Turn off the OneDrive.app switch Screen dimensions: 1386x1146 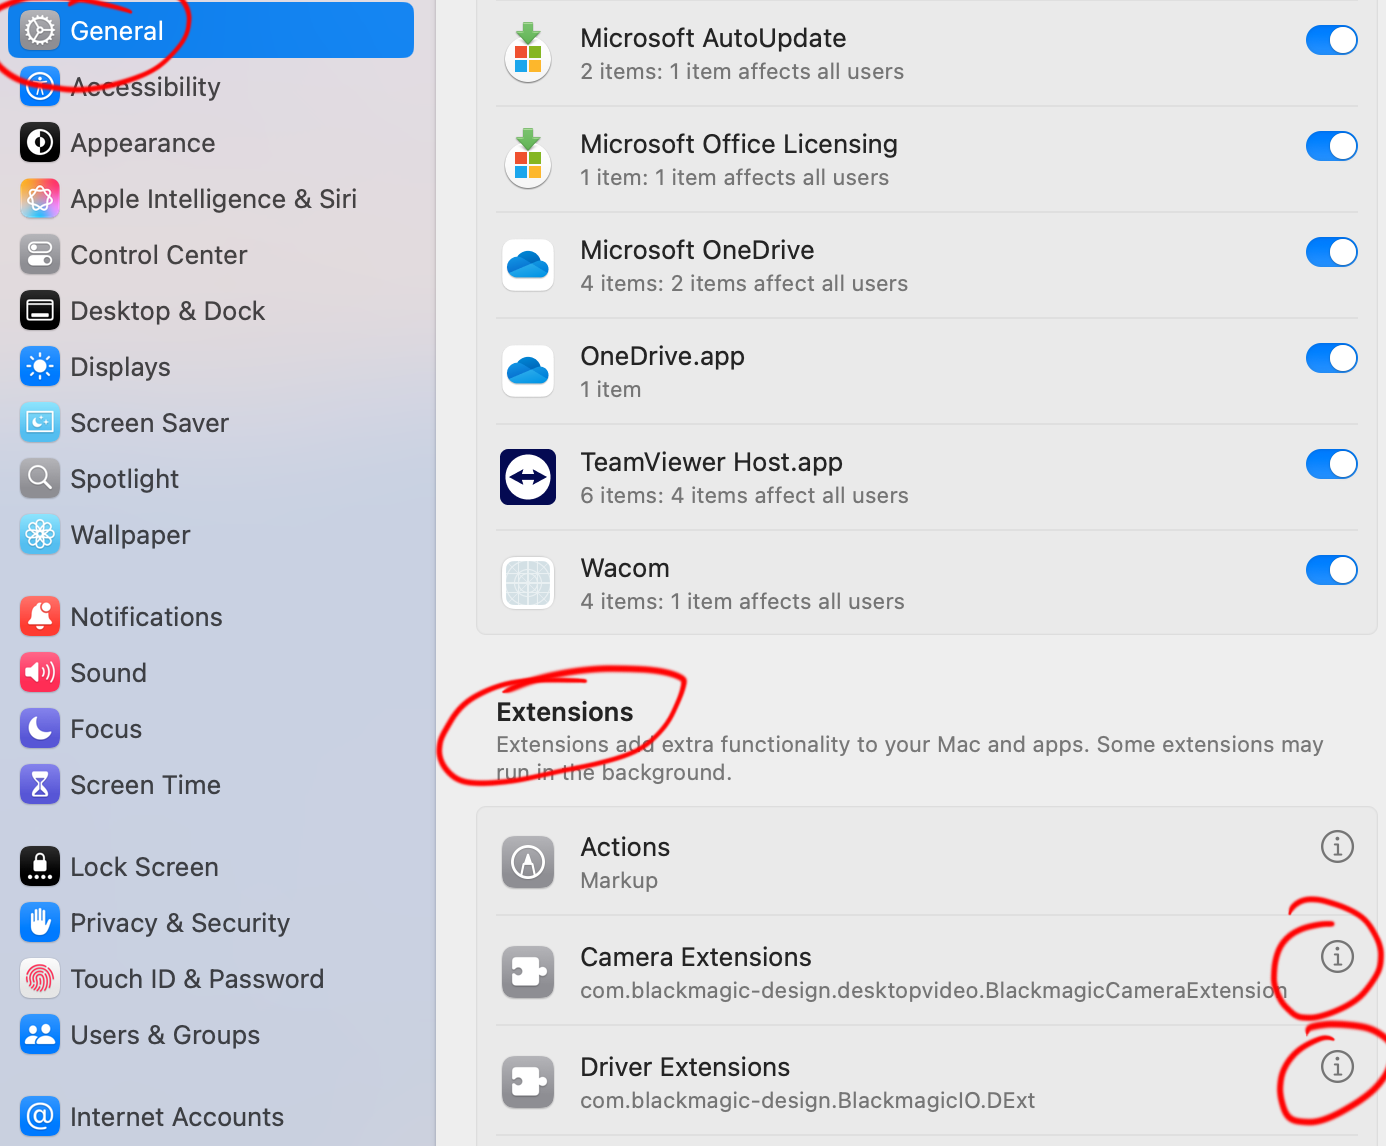pos(1332,358)
